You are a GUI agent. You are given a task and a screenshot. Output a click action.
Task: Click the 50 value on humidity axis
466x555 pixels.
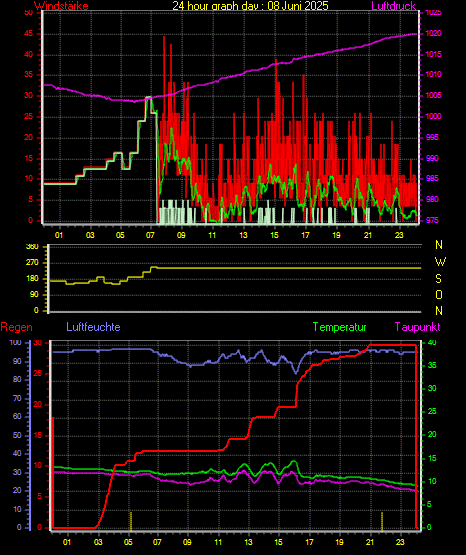tap(17, 435)
